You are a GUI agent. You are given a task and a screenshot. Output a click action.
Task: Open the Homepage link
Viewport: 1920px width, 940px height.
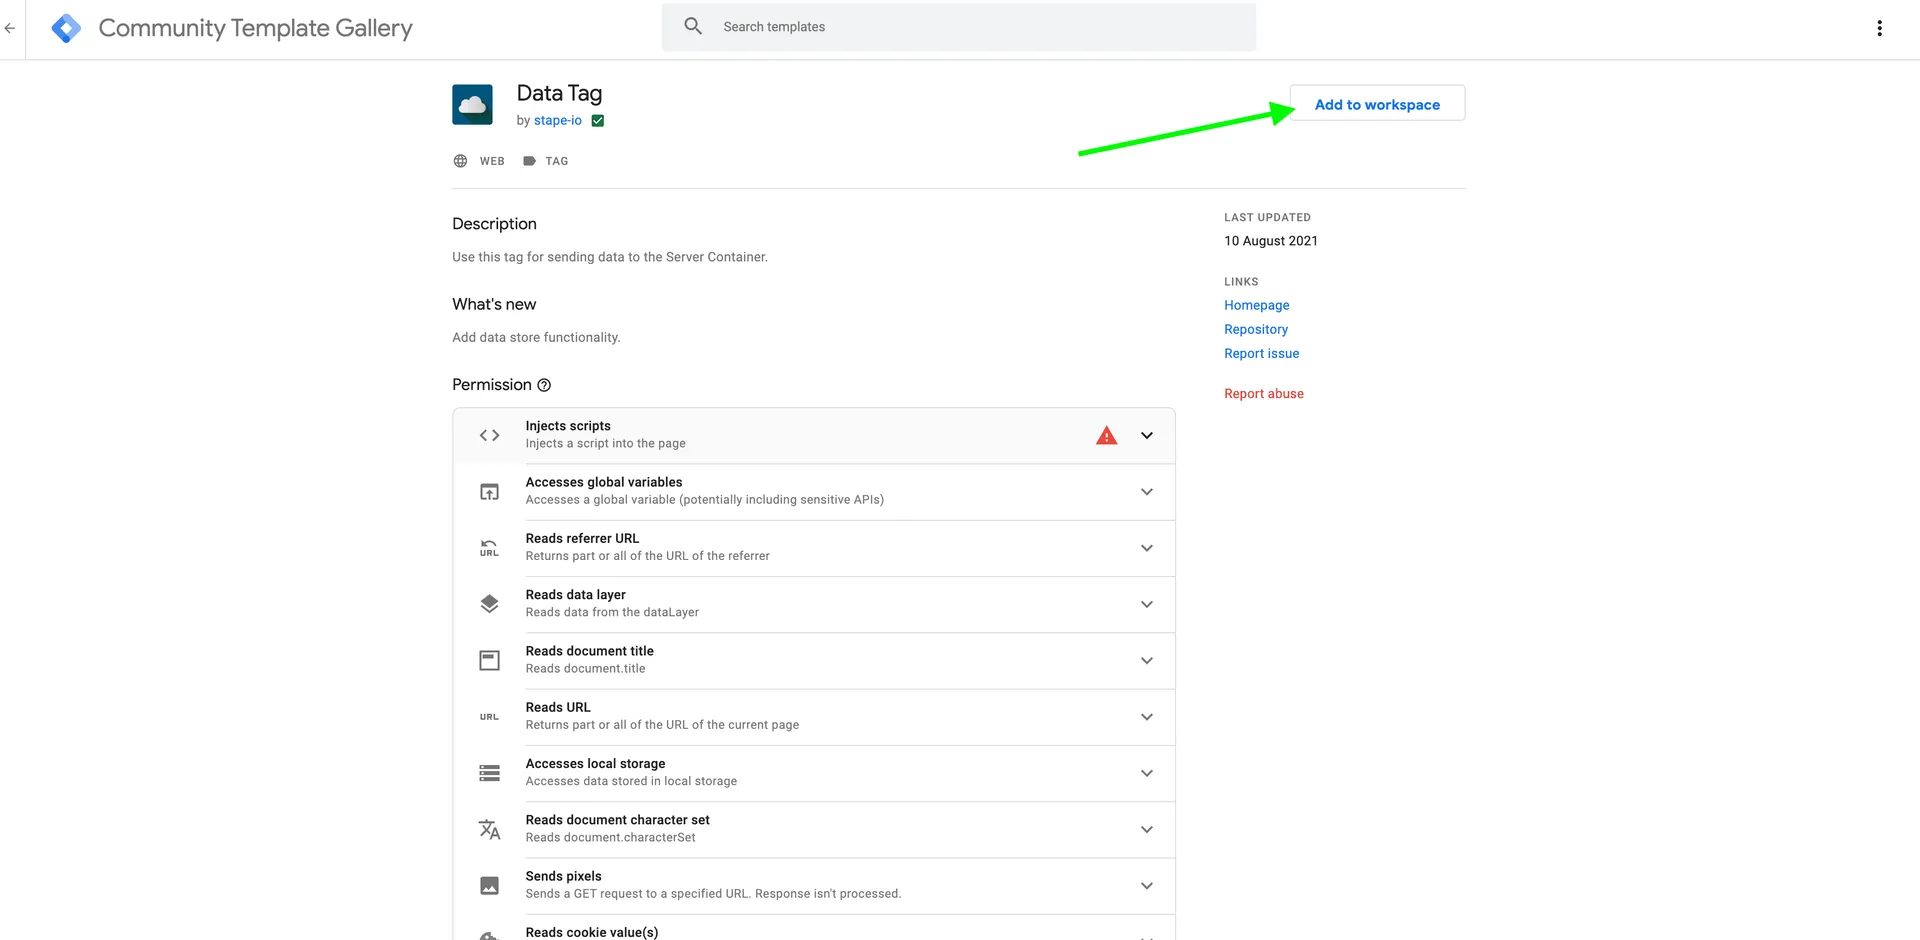click(x=1256, y=305)
